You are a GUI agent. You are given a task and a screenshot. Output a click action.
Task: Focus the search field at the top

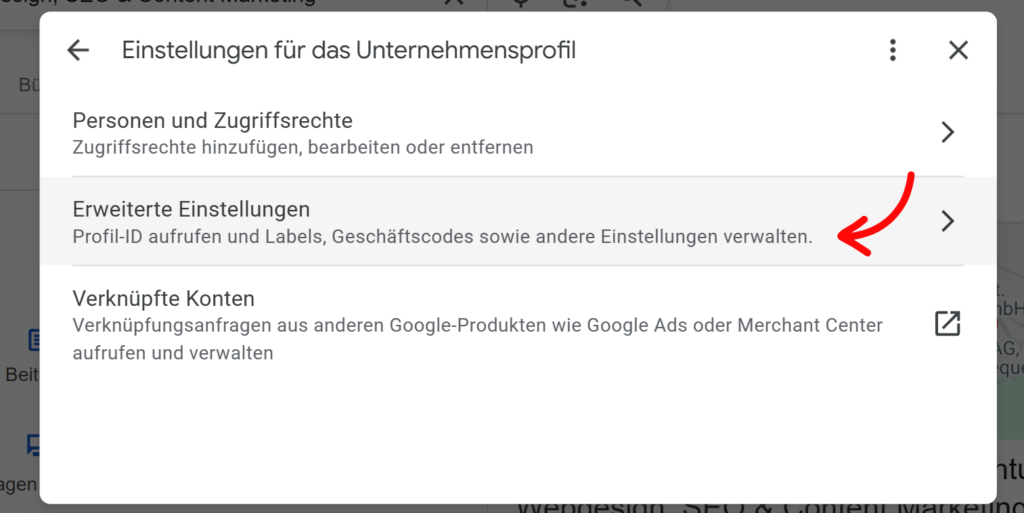[x=200, y=4]
